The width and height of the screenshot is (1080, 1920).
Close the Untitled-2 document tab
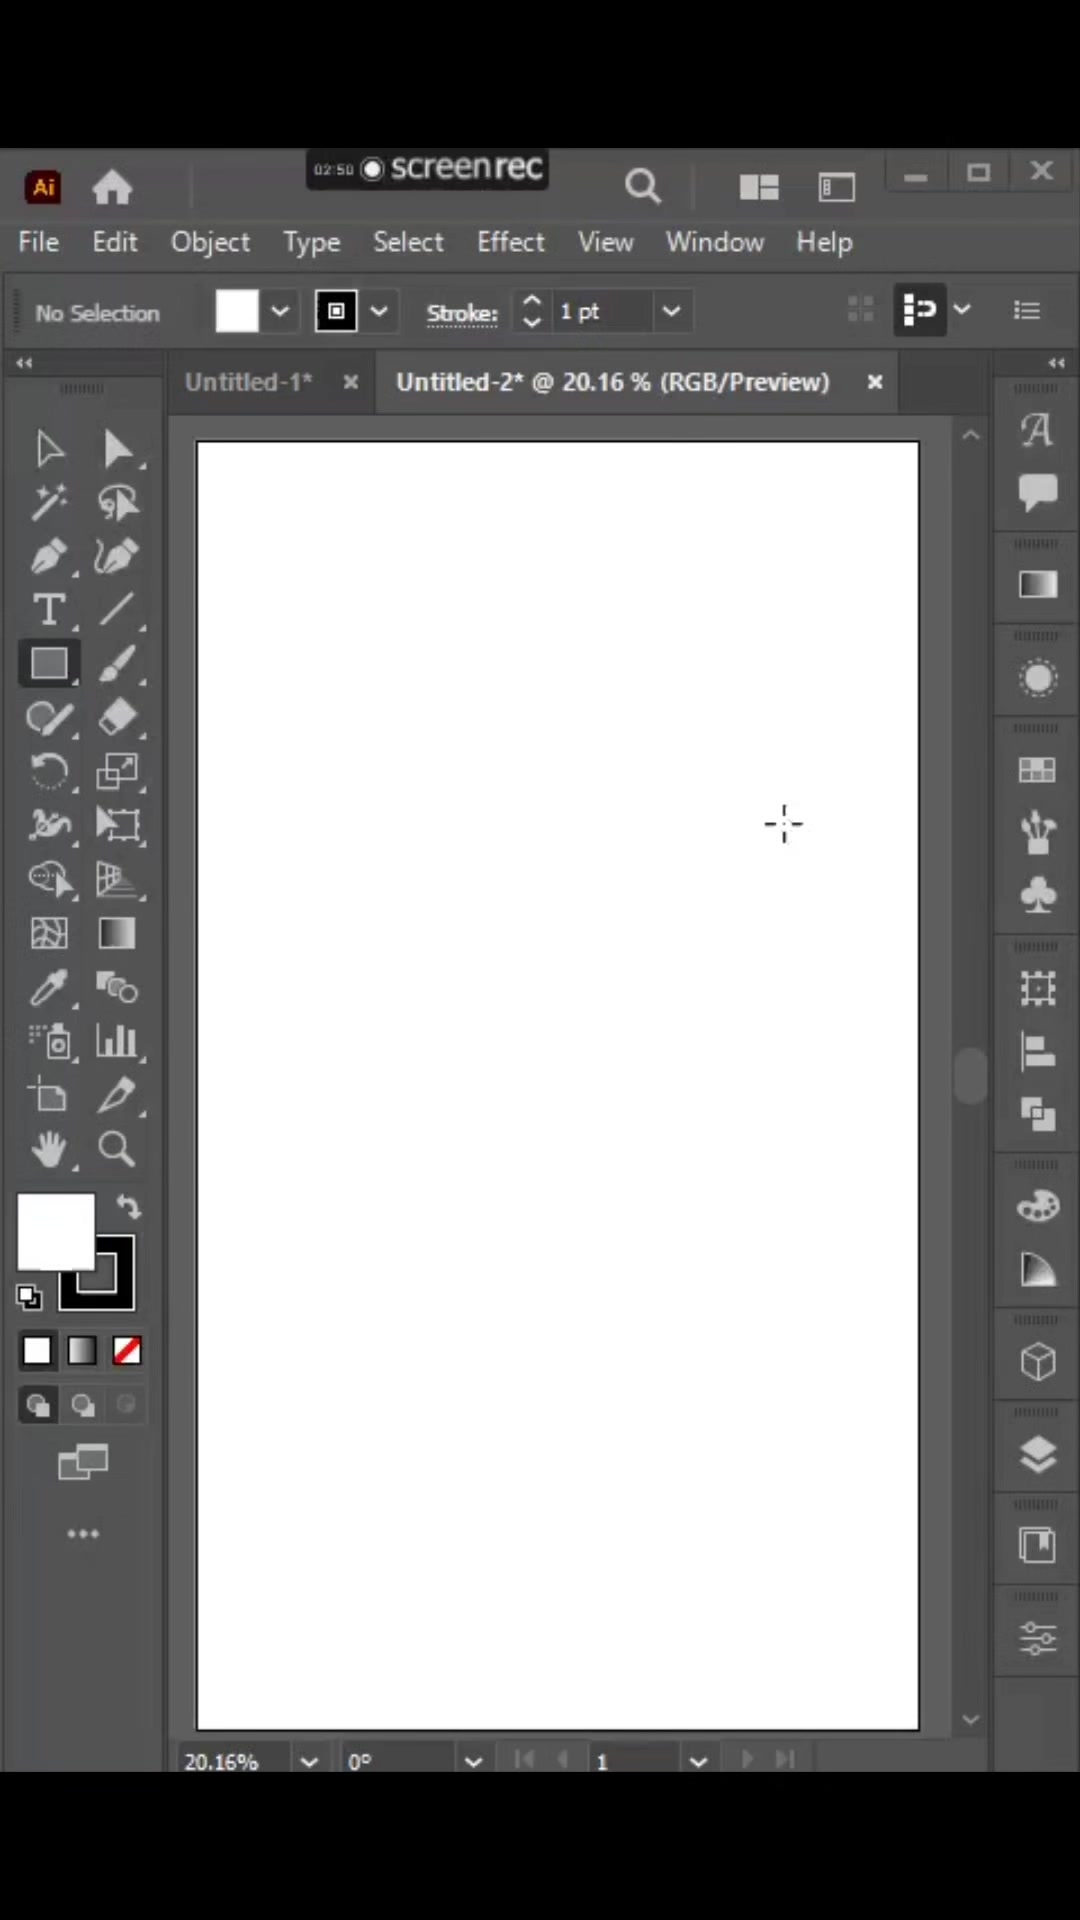[875, 382]
